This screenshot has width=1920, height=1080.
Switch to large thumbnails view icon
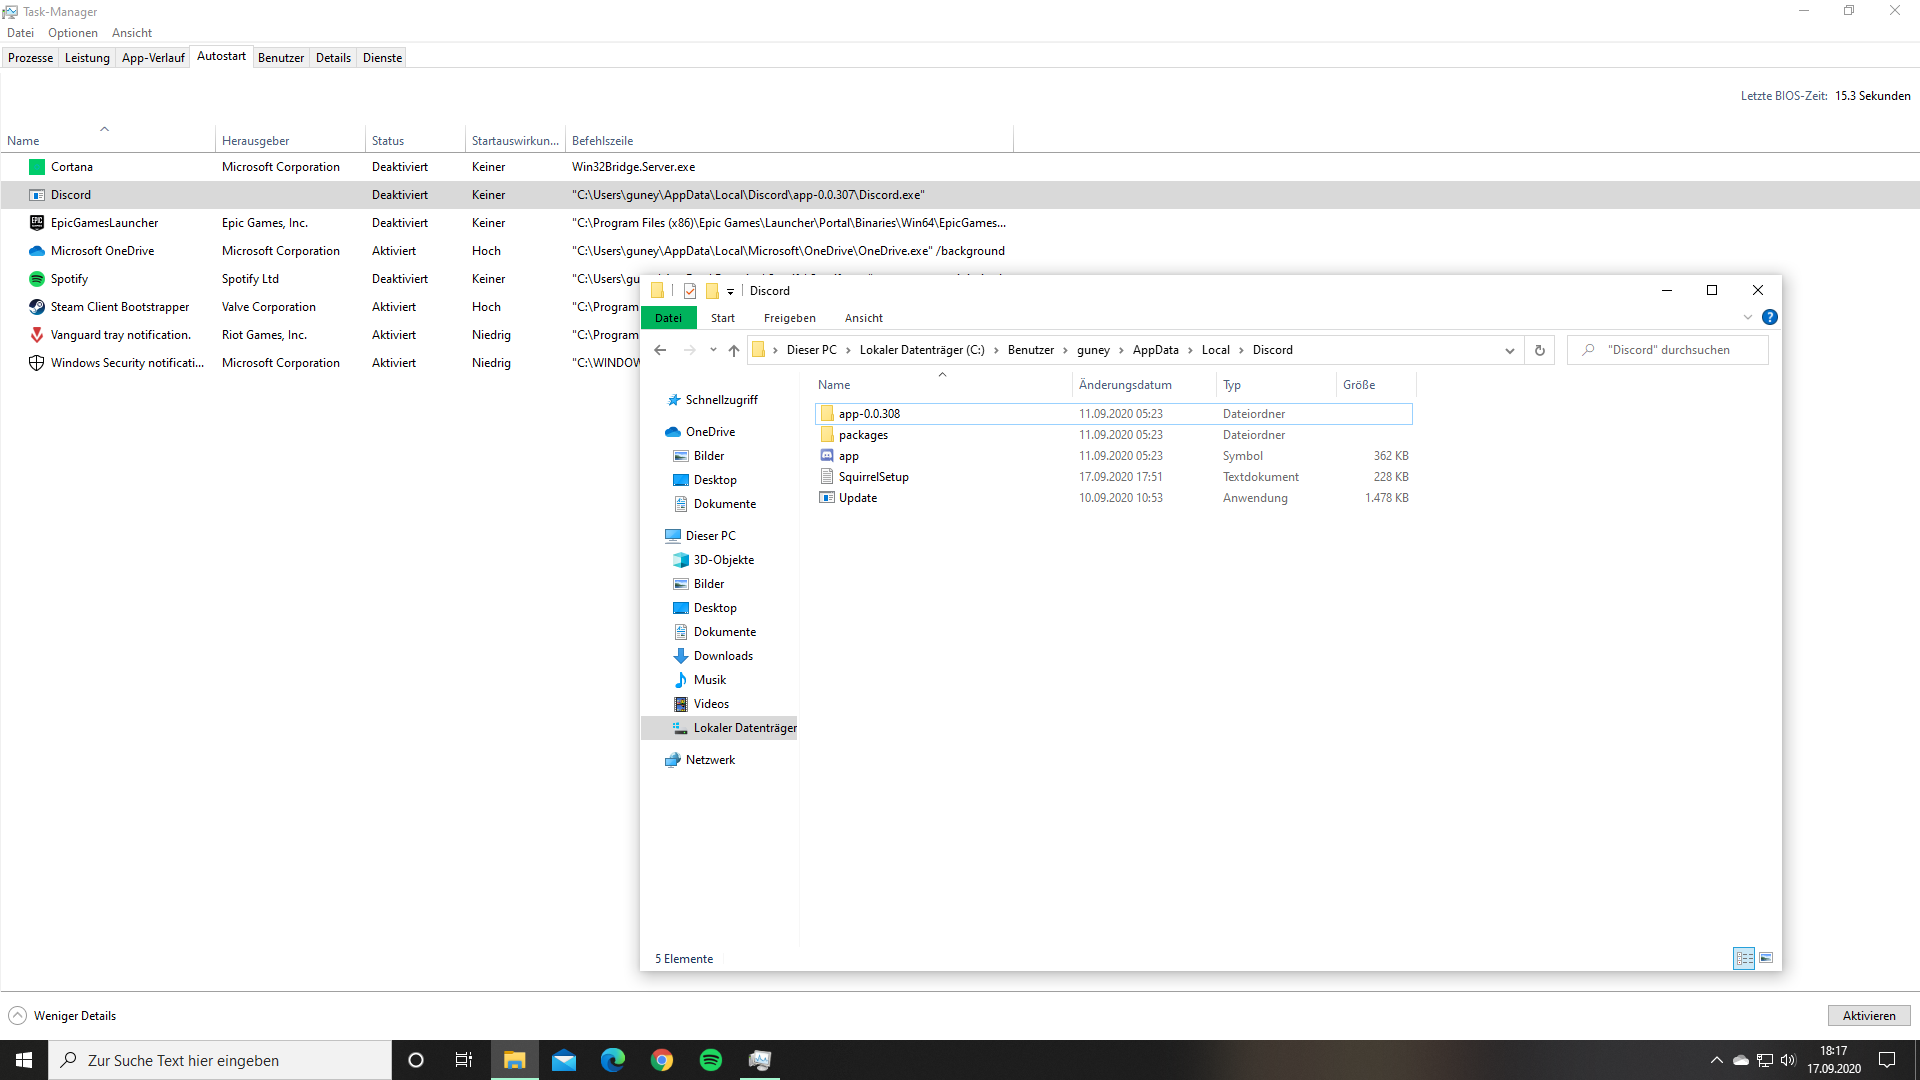1766,958
